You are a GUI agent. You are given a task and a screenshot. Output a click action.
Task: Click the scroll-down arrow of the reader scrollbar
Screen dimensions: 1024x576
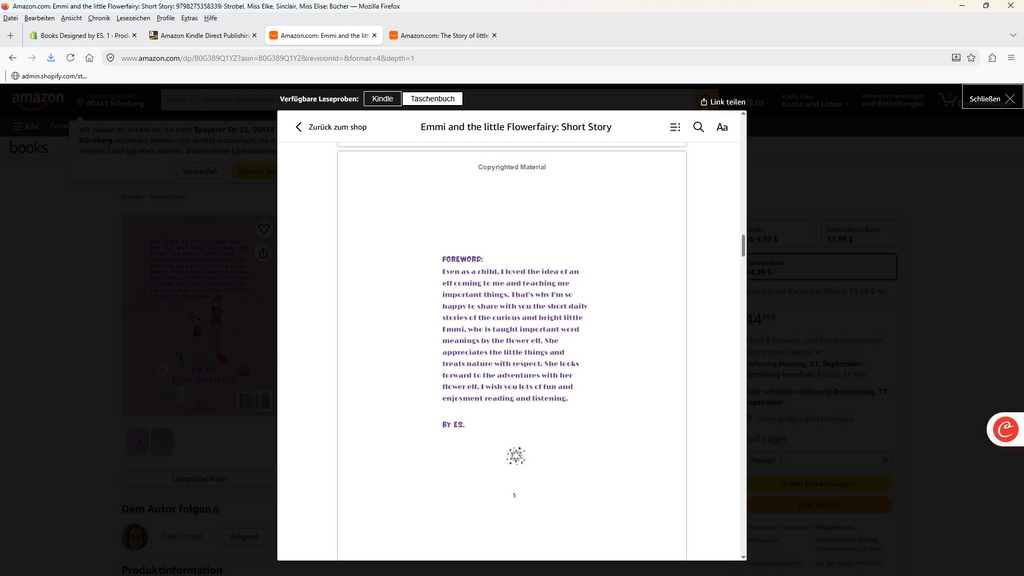(743, 557)
